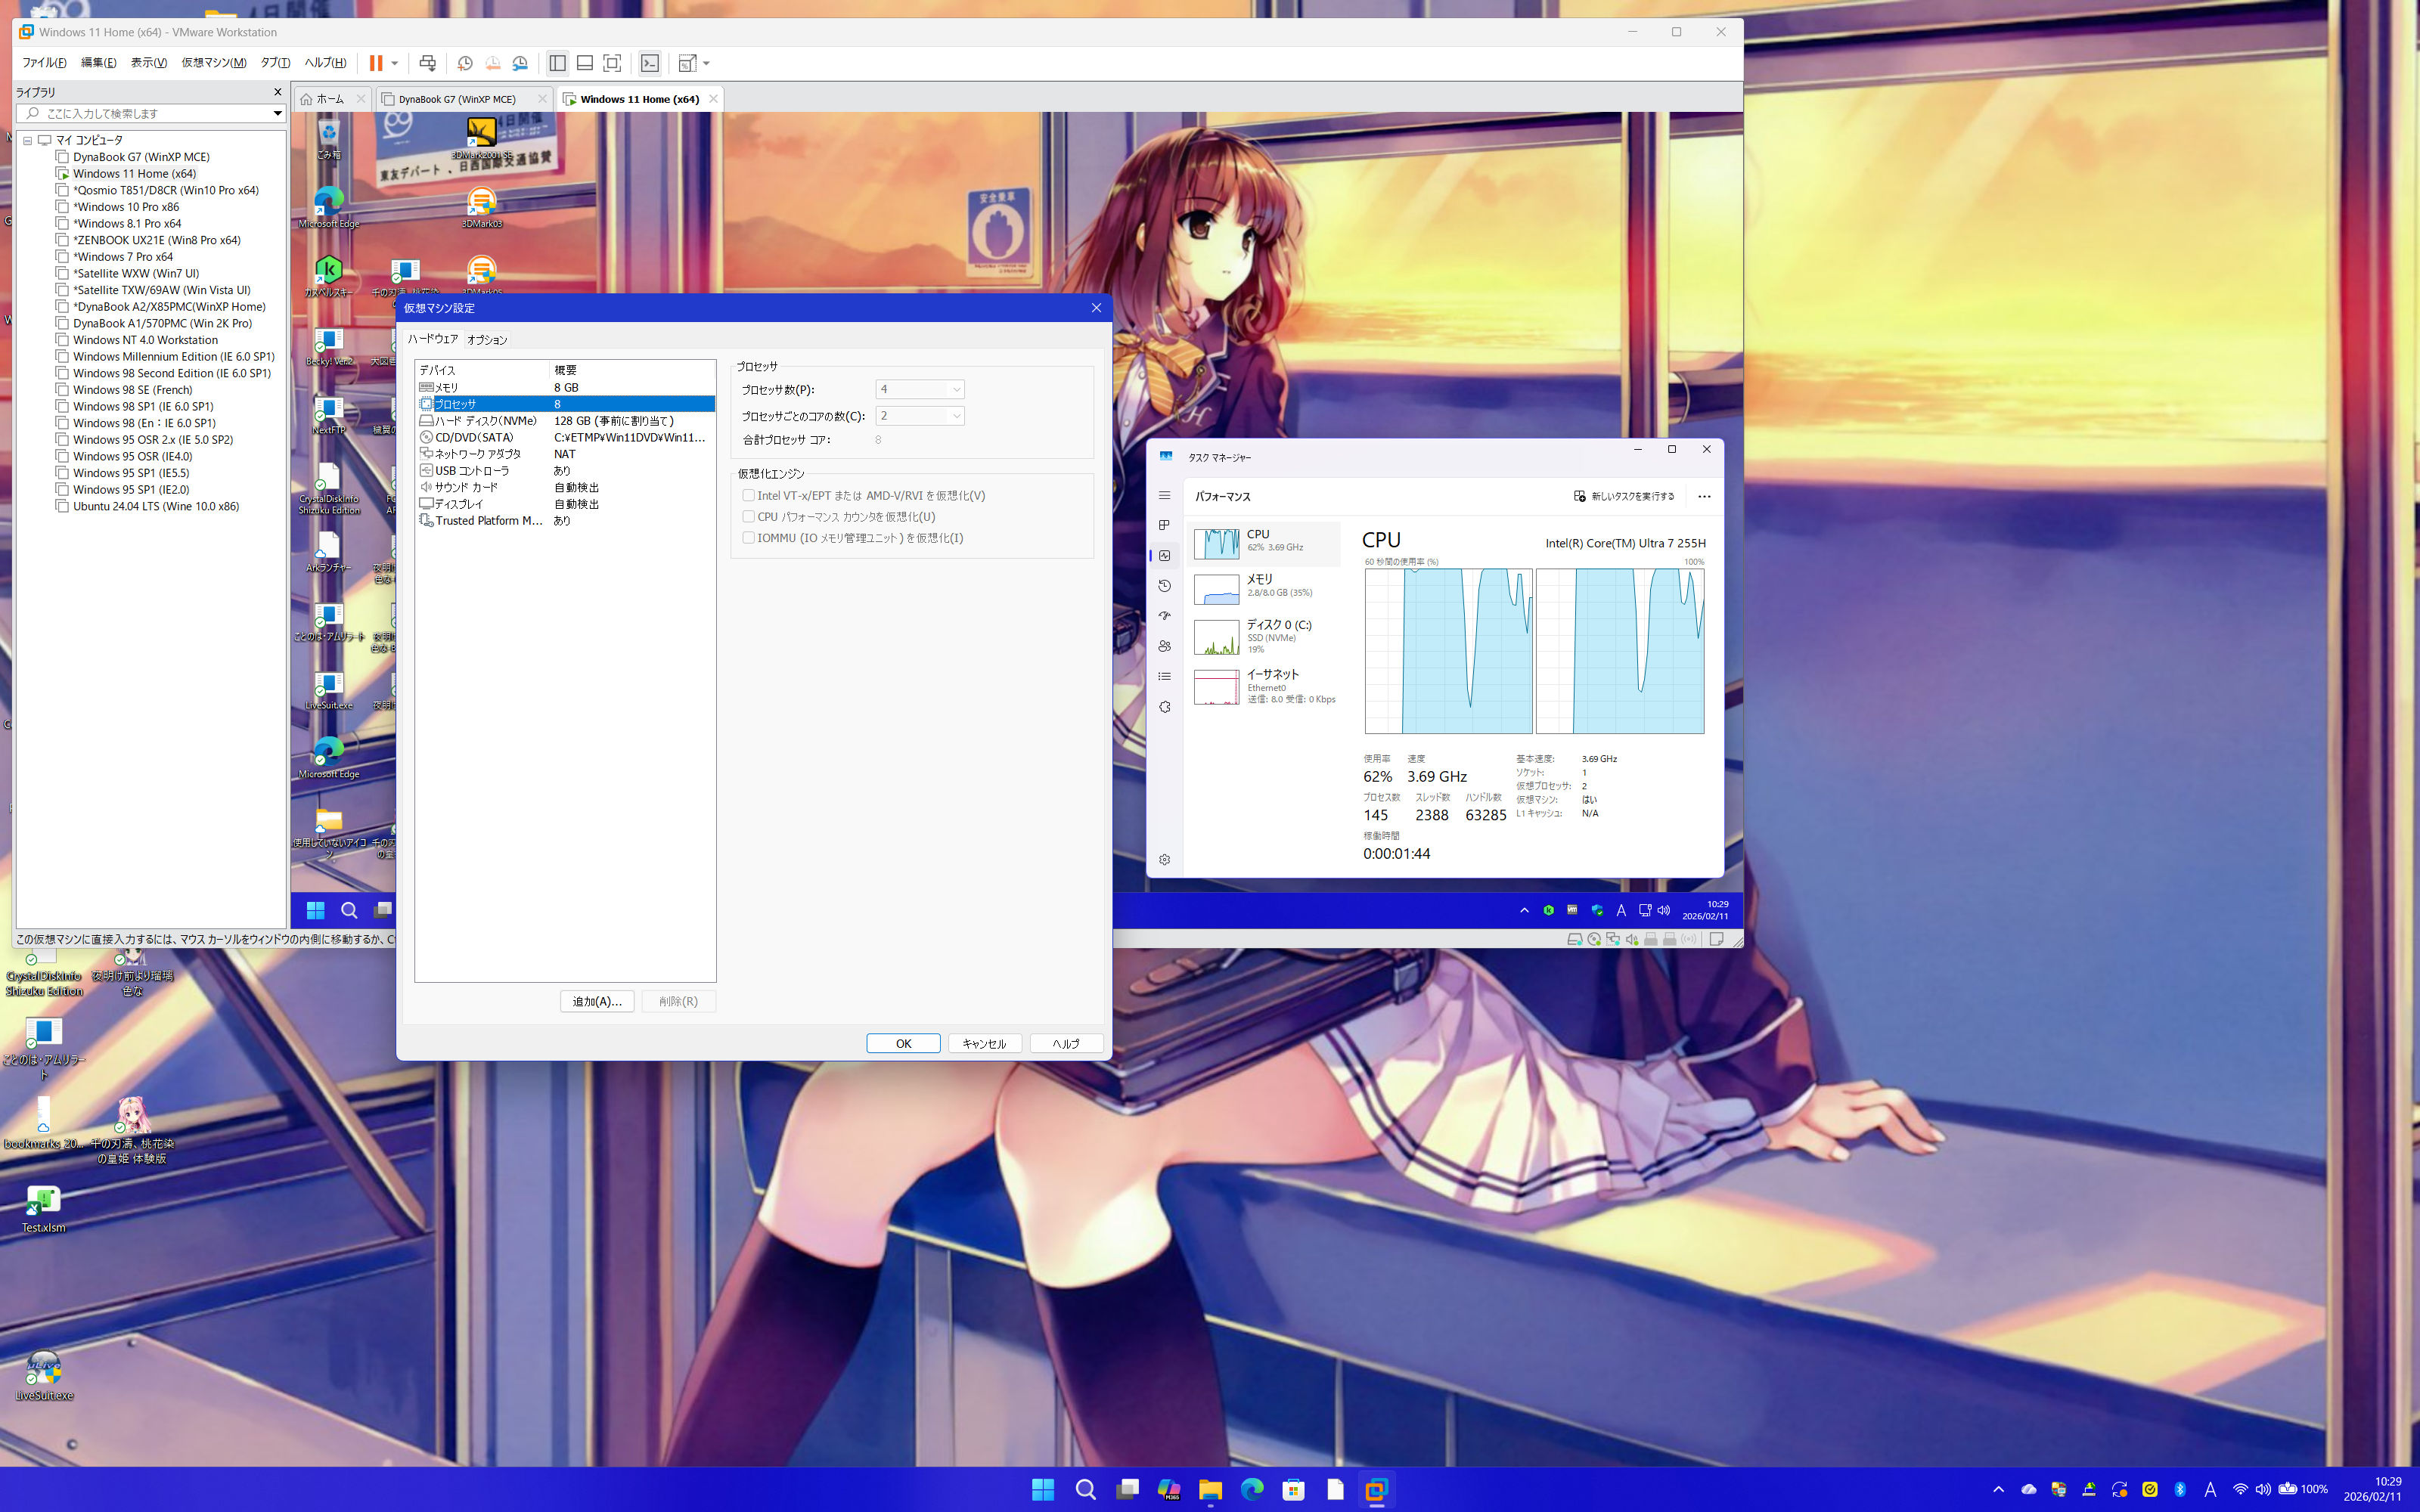Toggle the library sidebar view icon
2420x1512 pixels.
pos(558,63)
